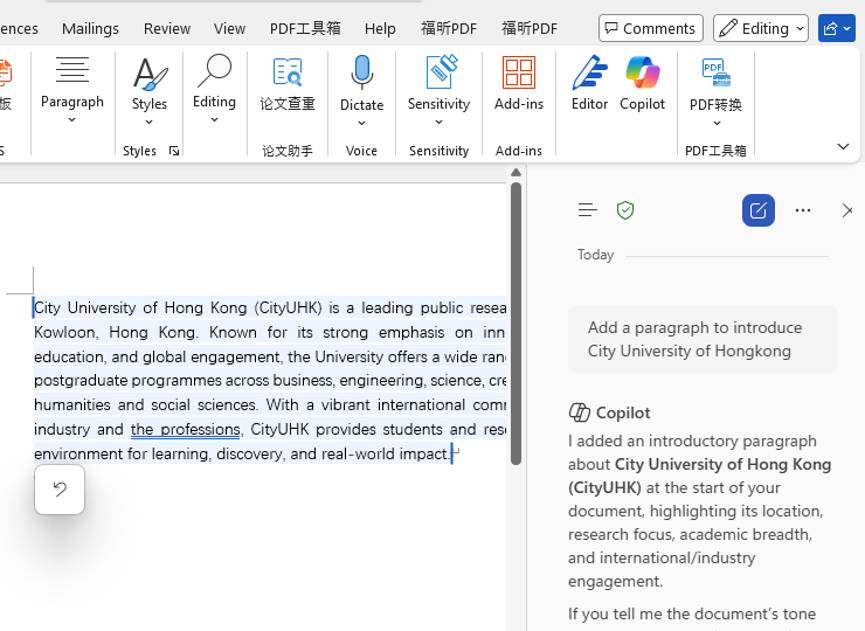865x631 pixels.
Task: Open the second 福昕PDF tab
Action: tap(530, 29)
